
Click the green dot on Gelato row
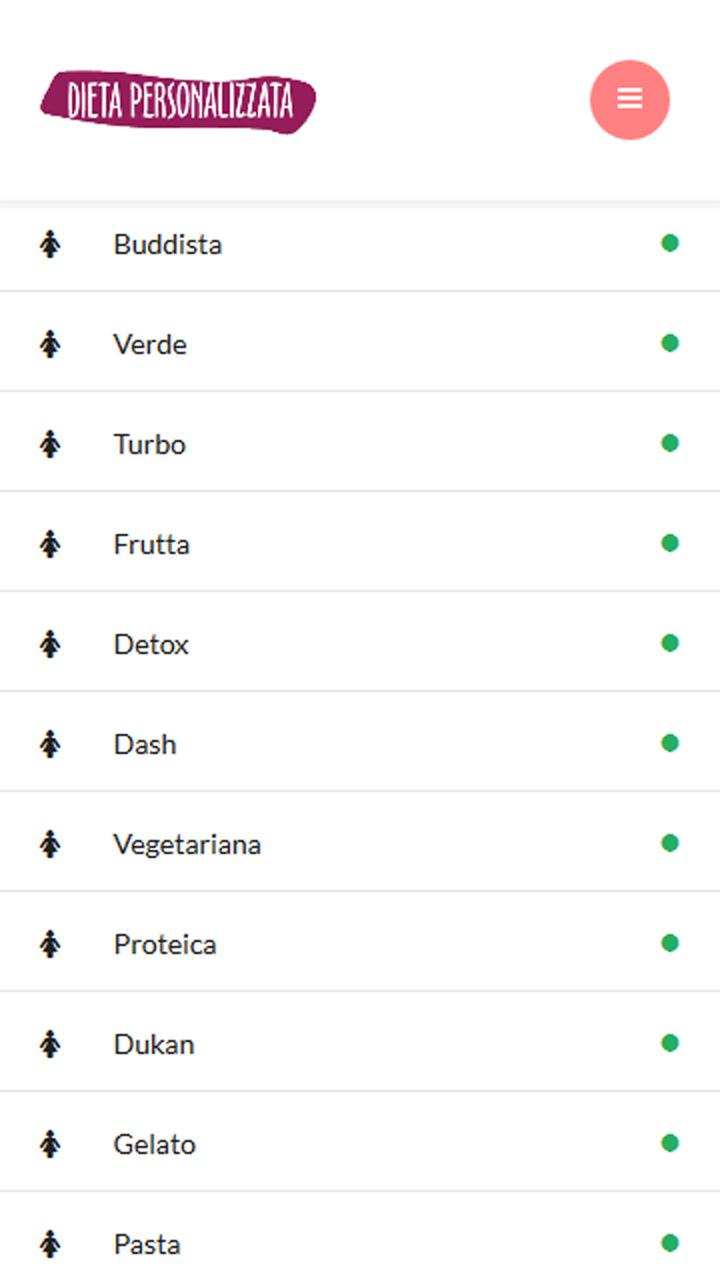(x=670, y=1143)
